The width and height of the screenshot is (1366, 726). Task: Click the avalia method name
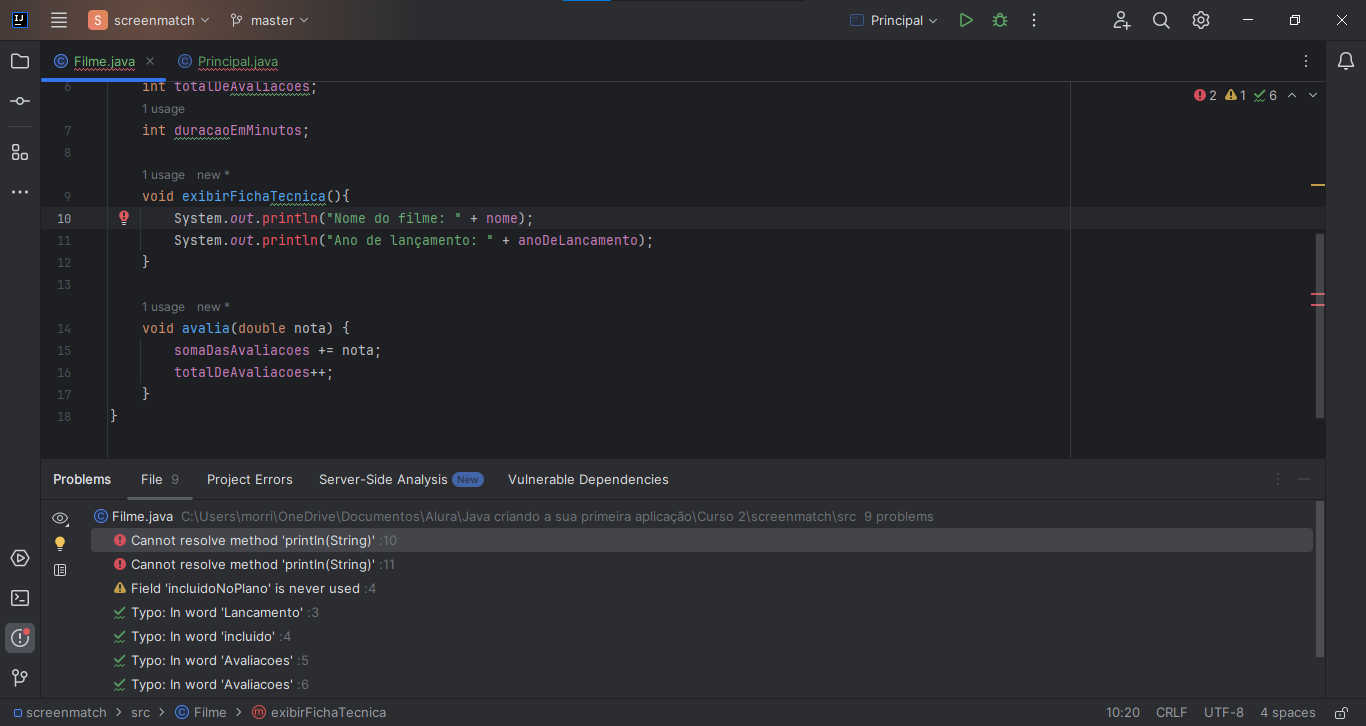[x=206, y=328]
